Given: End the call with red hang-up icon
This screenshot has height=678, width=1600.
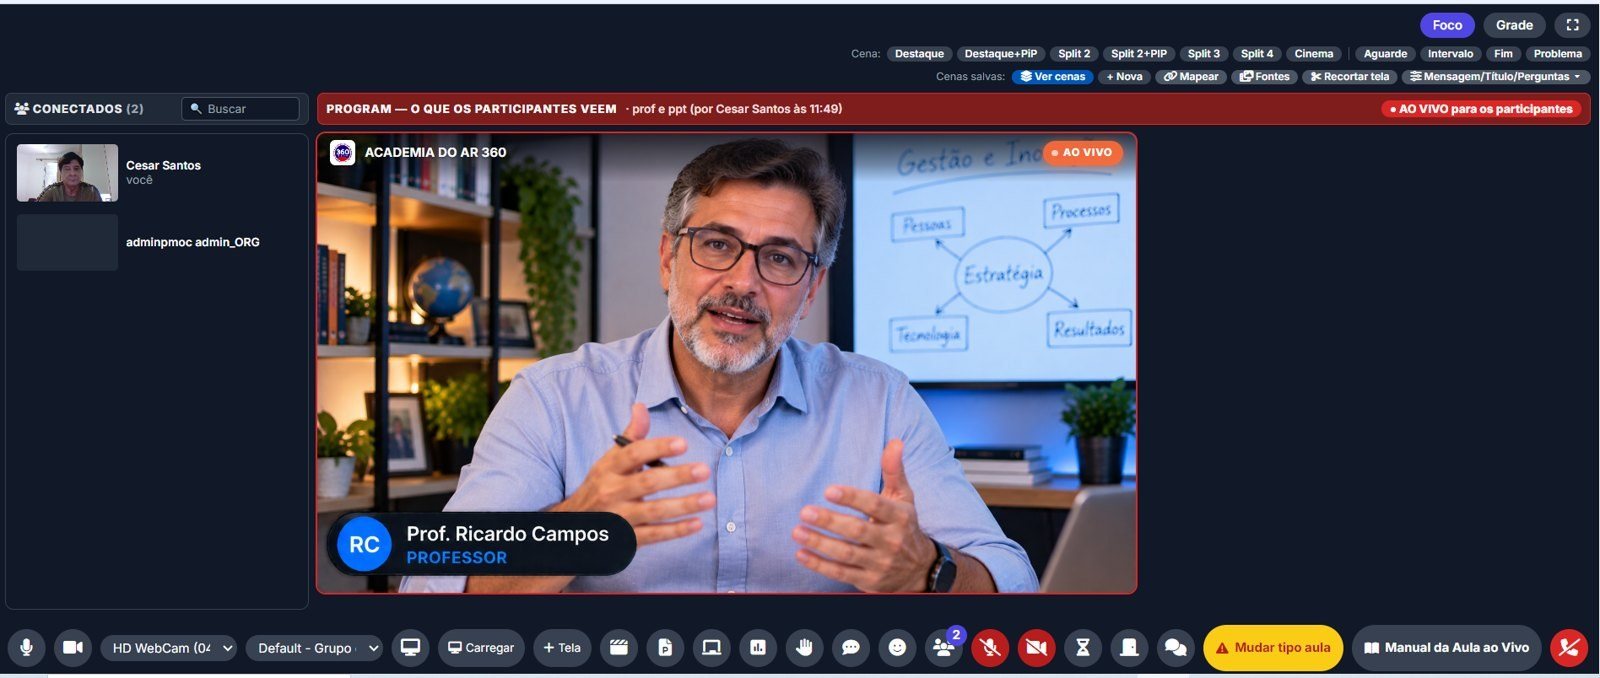Looking at the screenshot, I should pos(1569,648).
